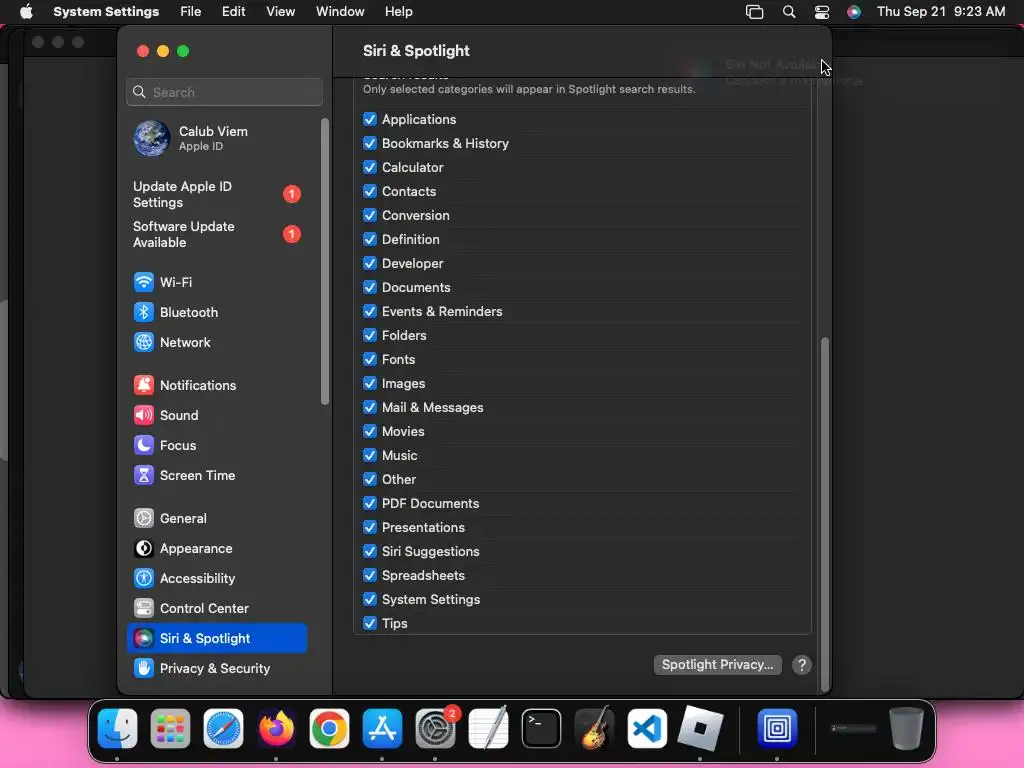
Task: Open the View menu
Action: [280, 12]
